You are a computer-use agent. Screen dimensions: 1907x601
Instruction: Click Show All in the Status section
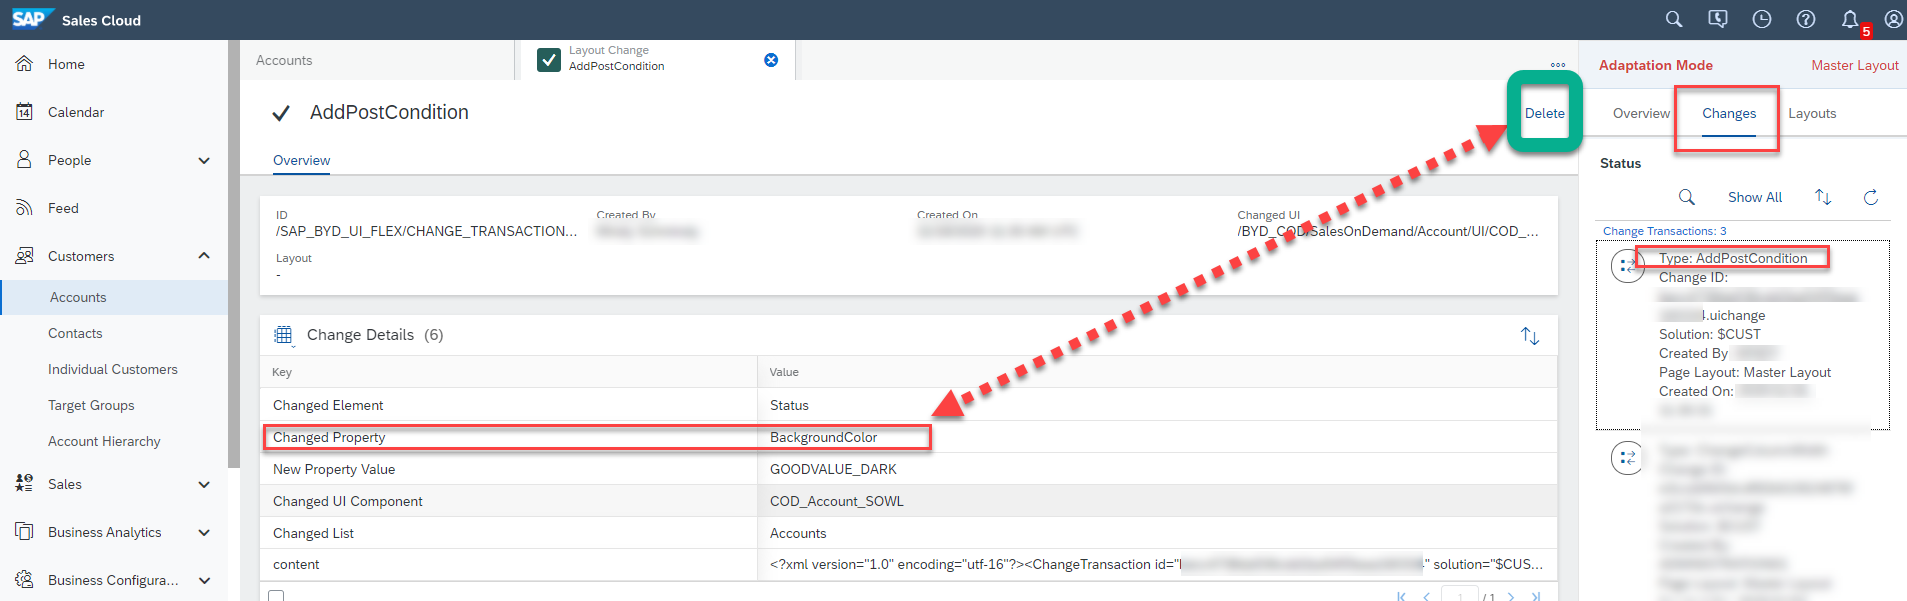pos(1755,197)
